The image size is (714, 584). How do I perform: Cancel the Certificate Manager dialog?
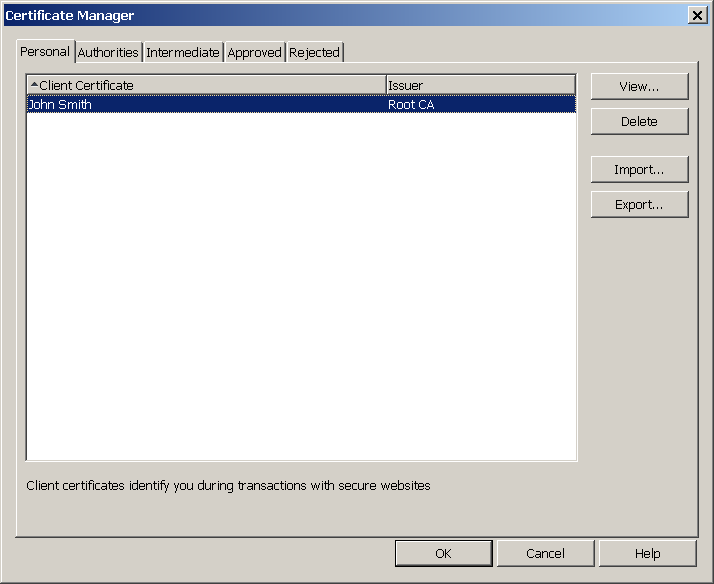pos(545,553)
